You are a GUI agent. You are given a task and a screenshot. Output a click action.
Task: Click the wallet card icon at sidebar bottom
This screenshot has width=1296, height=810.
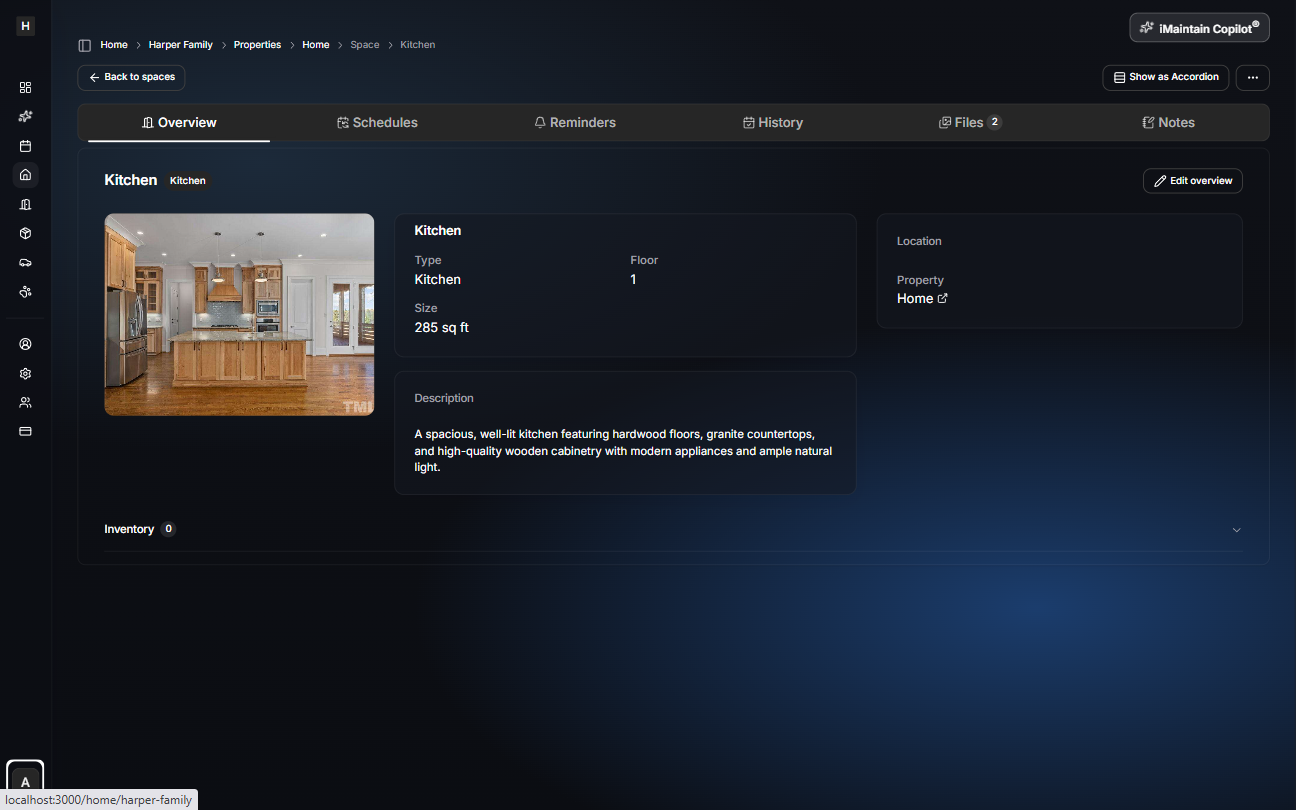point(25,431)
